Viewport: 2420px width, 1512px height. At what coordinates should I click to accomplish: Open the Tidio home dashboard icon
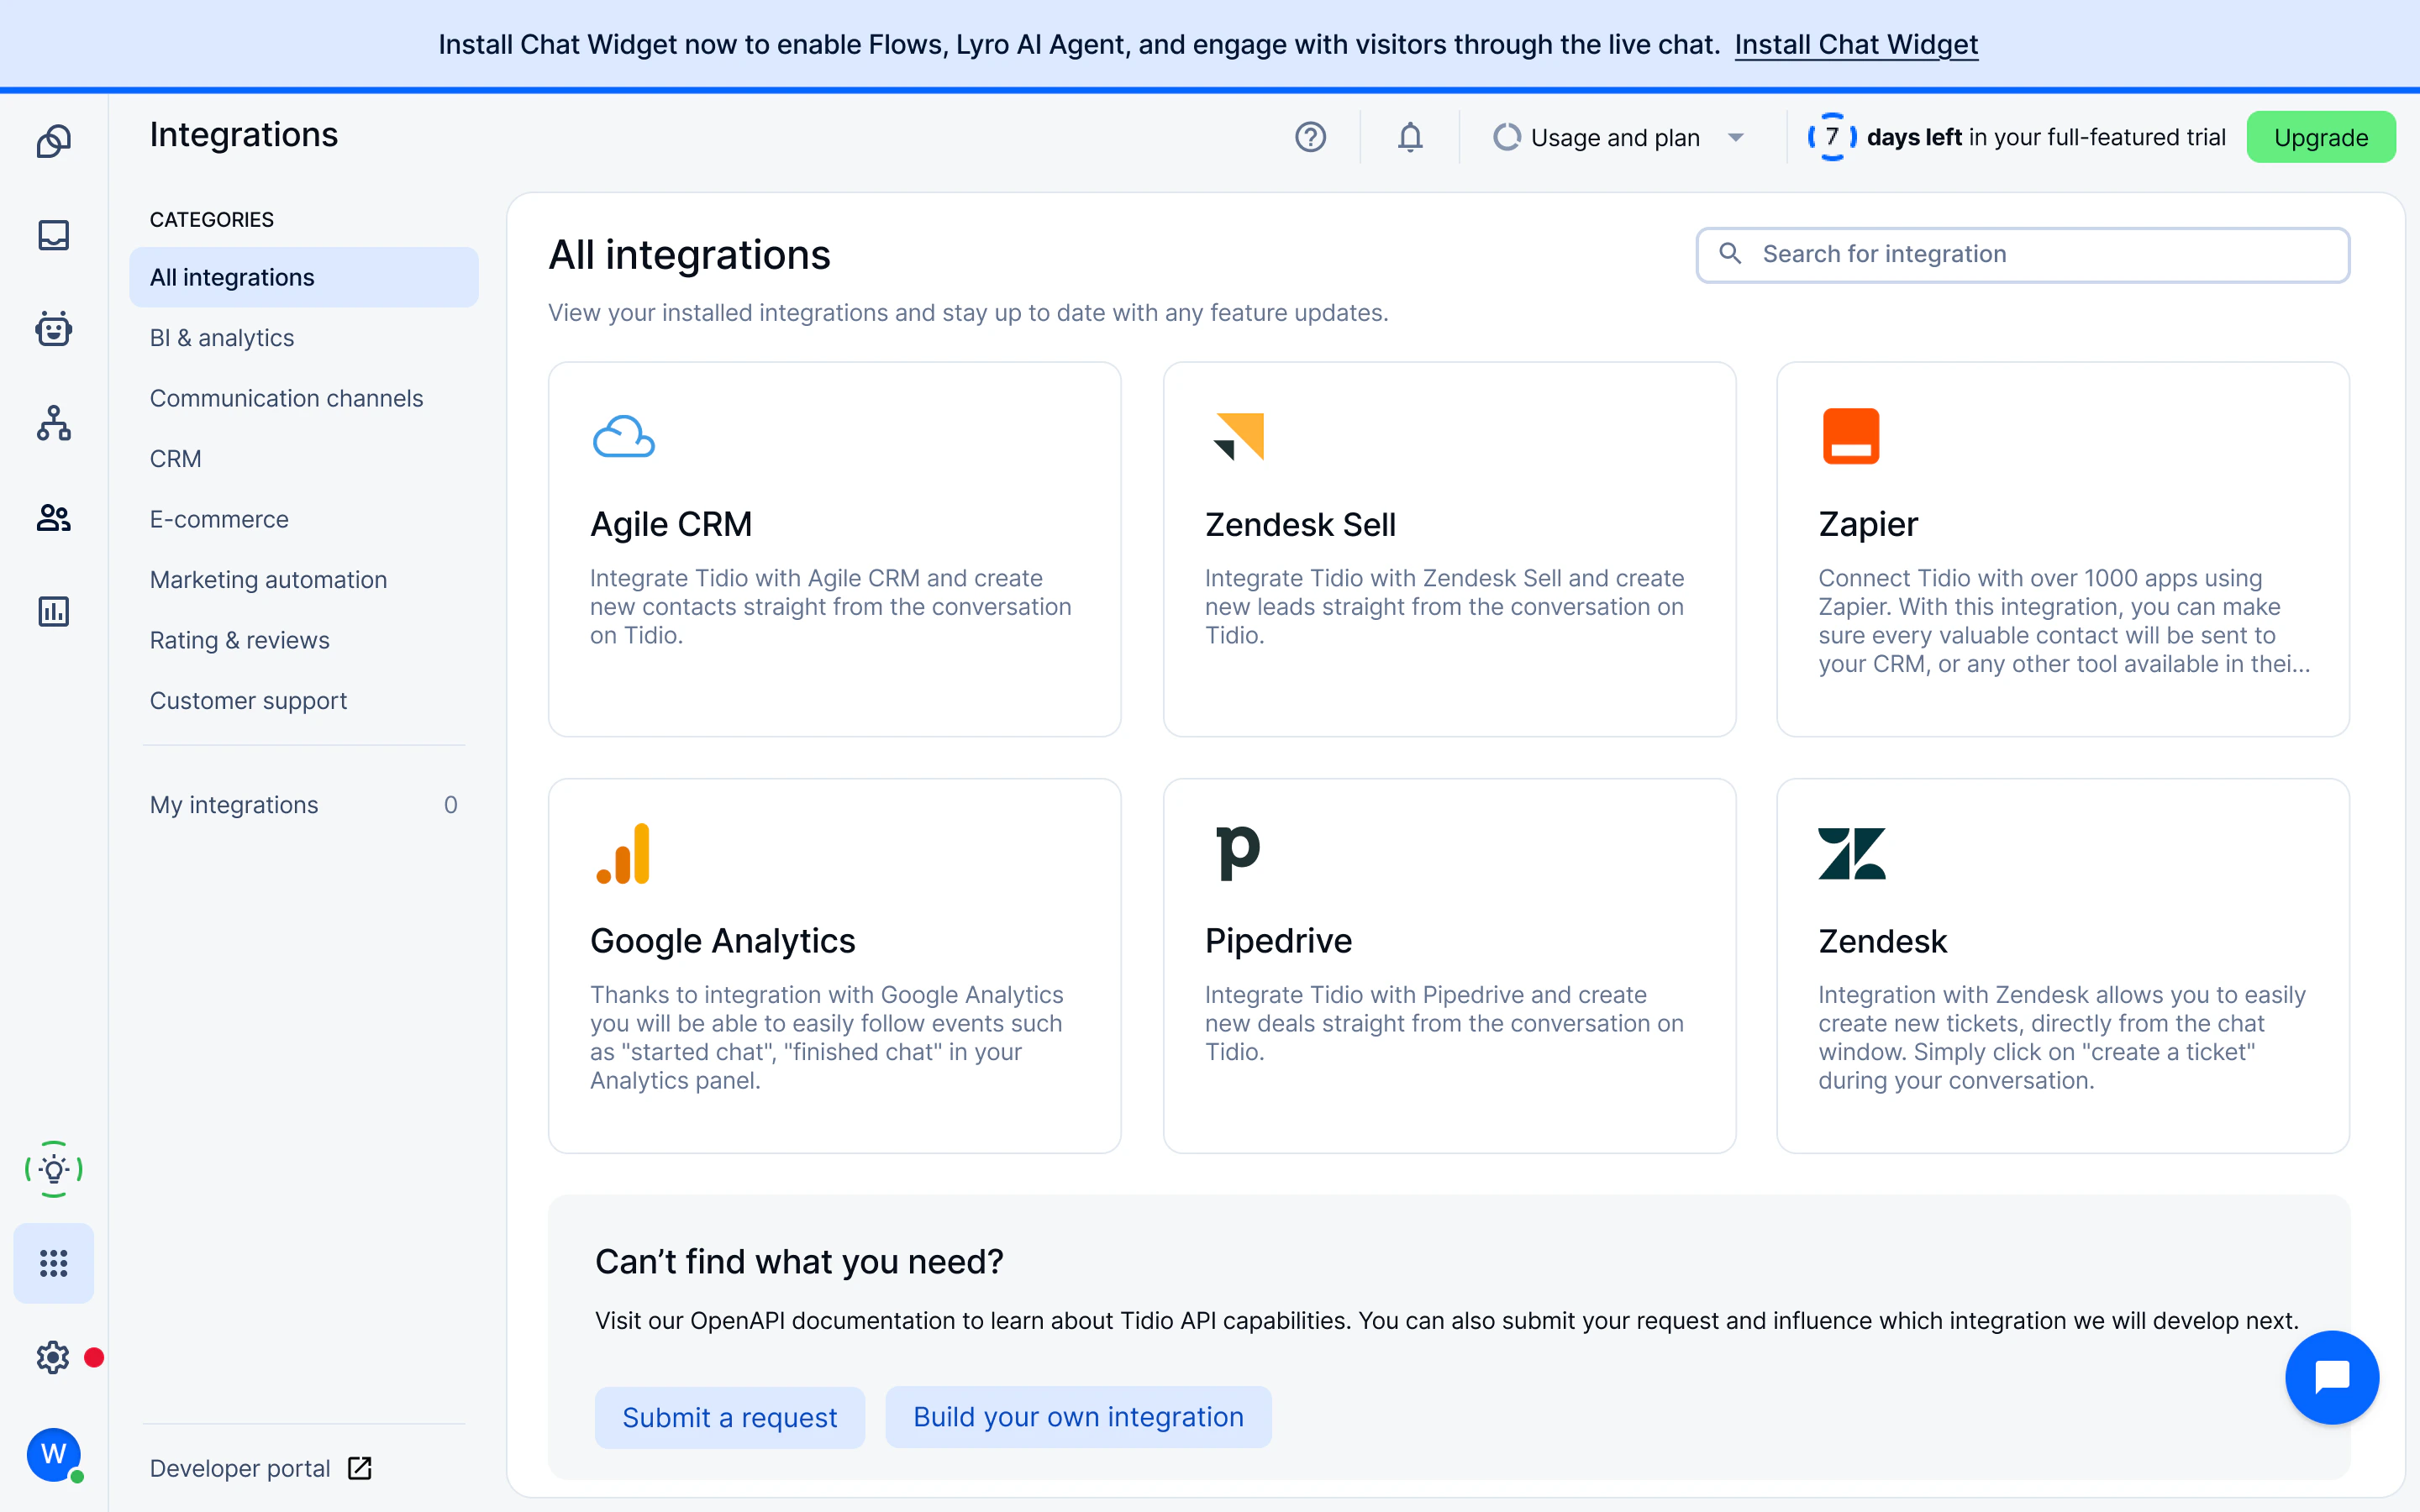click(x=54, y=141)
